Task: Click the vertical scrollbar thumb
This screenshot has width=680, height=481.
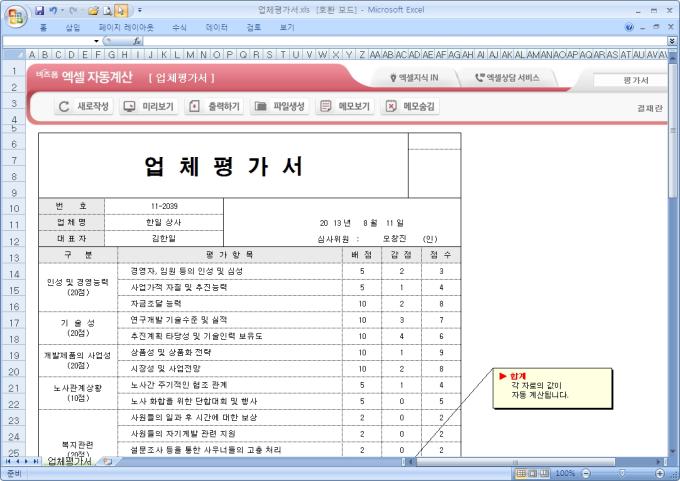Action: 672,130
